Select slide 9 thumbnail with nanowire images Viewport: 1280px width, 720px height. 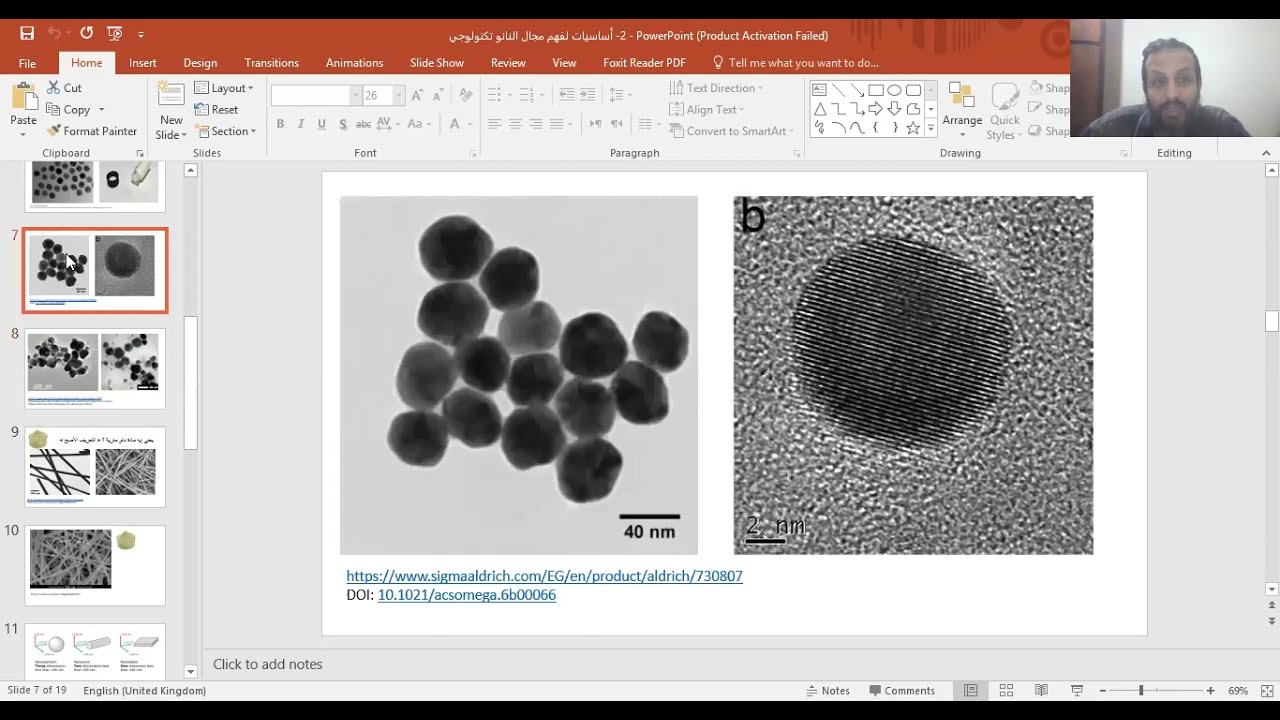click(95, 467)
